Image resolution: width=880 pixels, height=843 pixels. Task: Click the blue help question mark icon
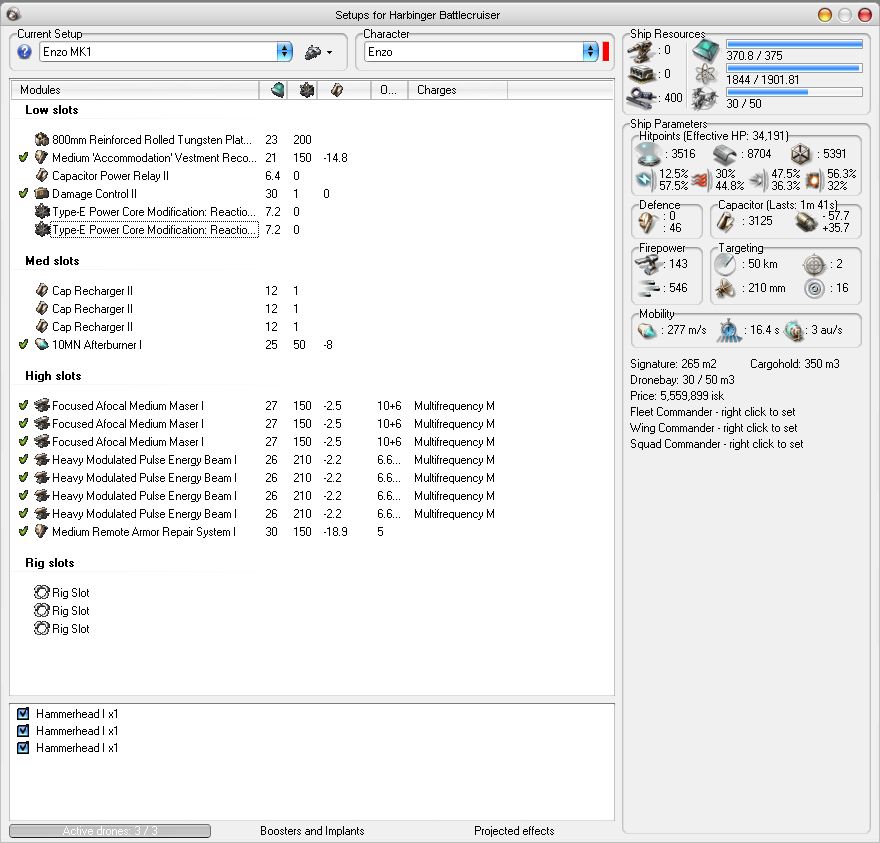pyautogui.click(x=24, y=52)
